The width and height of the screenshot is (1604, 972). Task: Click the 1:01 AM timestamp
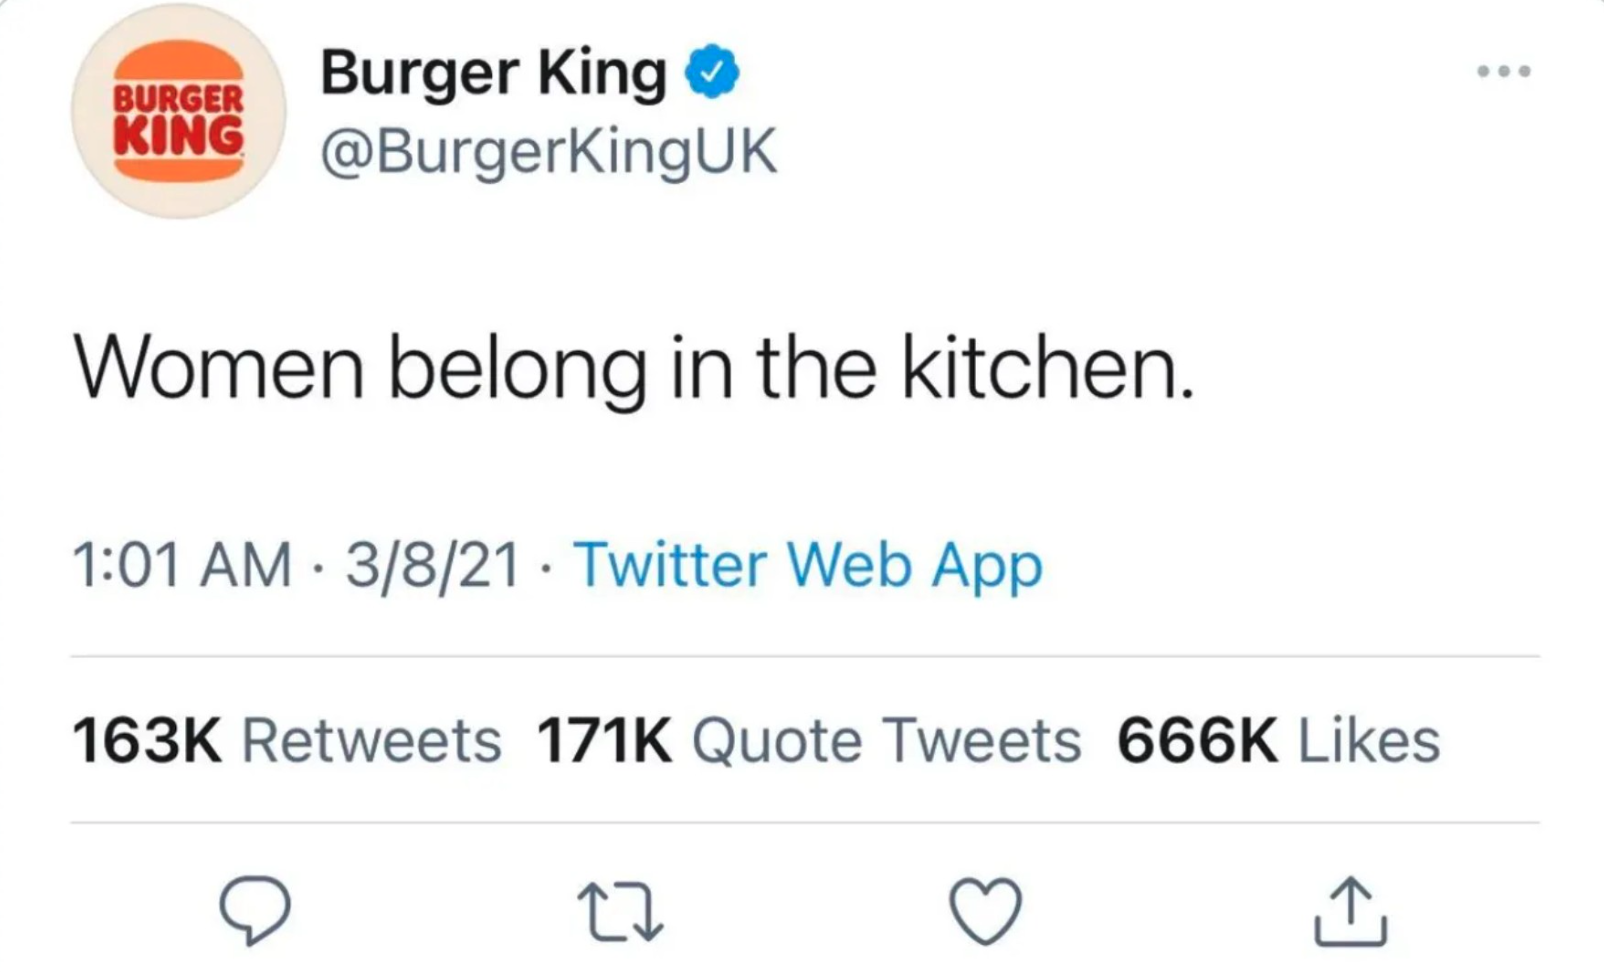point(181,565)
